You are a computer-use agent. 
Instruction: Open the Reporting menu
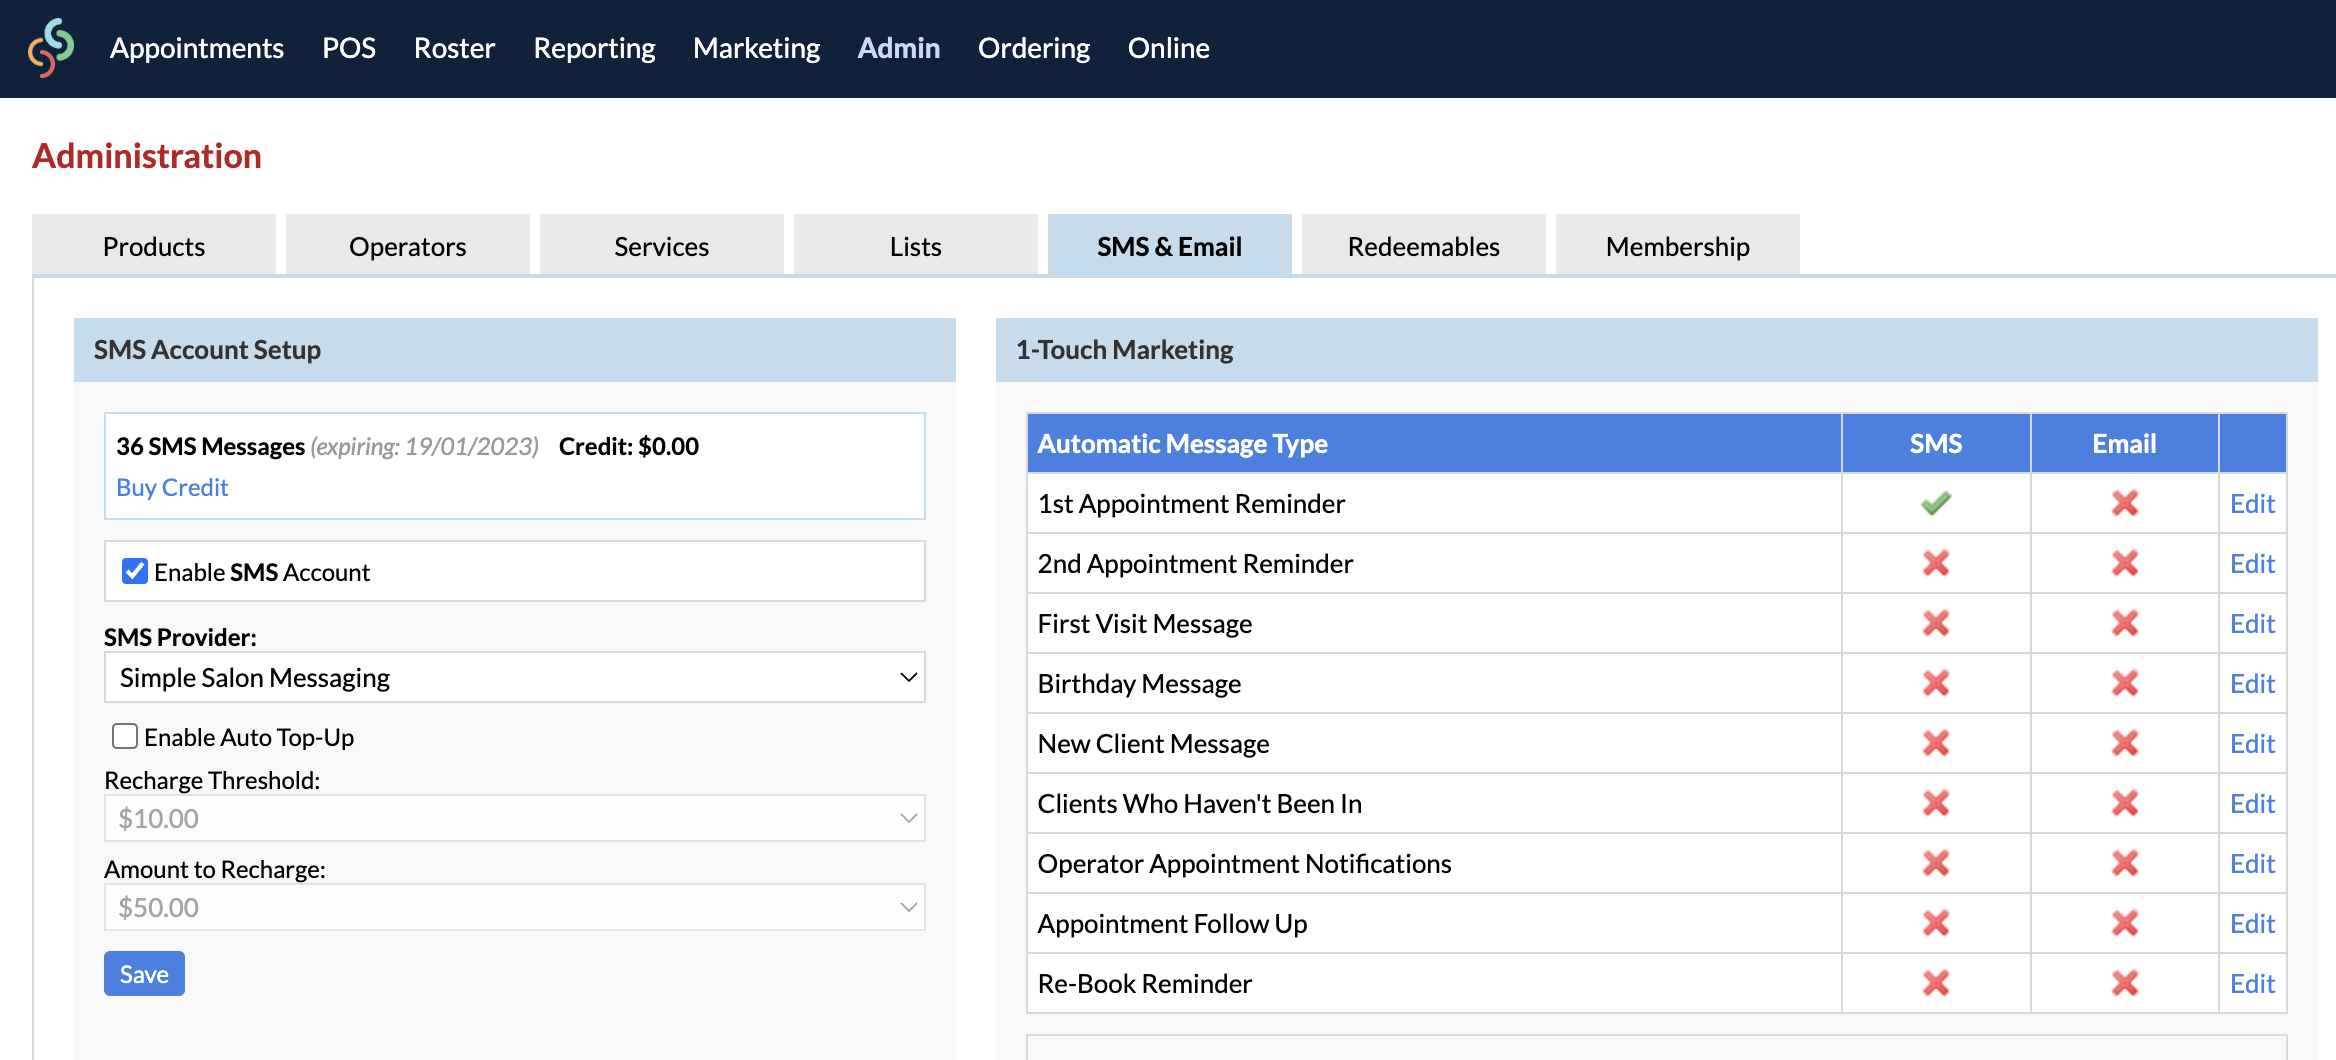tap(594, 48)
